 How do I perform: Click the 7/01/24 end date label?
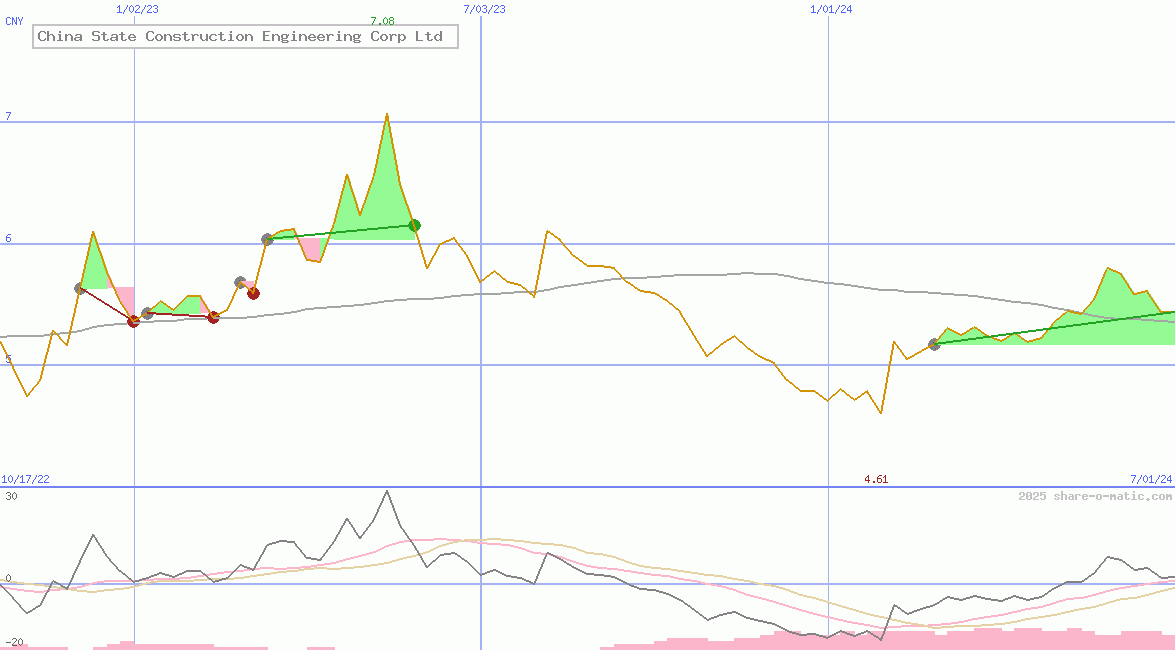[x=1151, y=479]
